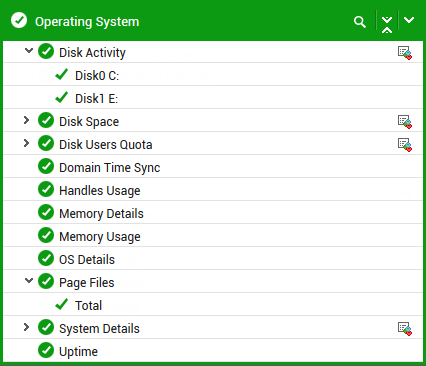Click Disk Space green status icon
The image size is (426, 366).
coord(46,120)
